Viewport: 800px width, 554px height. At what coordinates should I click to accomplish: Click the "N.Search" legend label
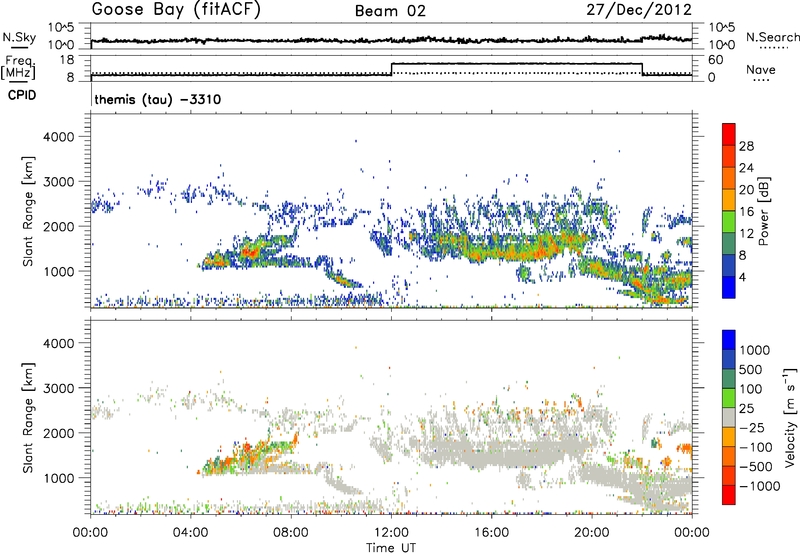click(772, 37)
